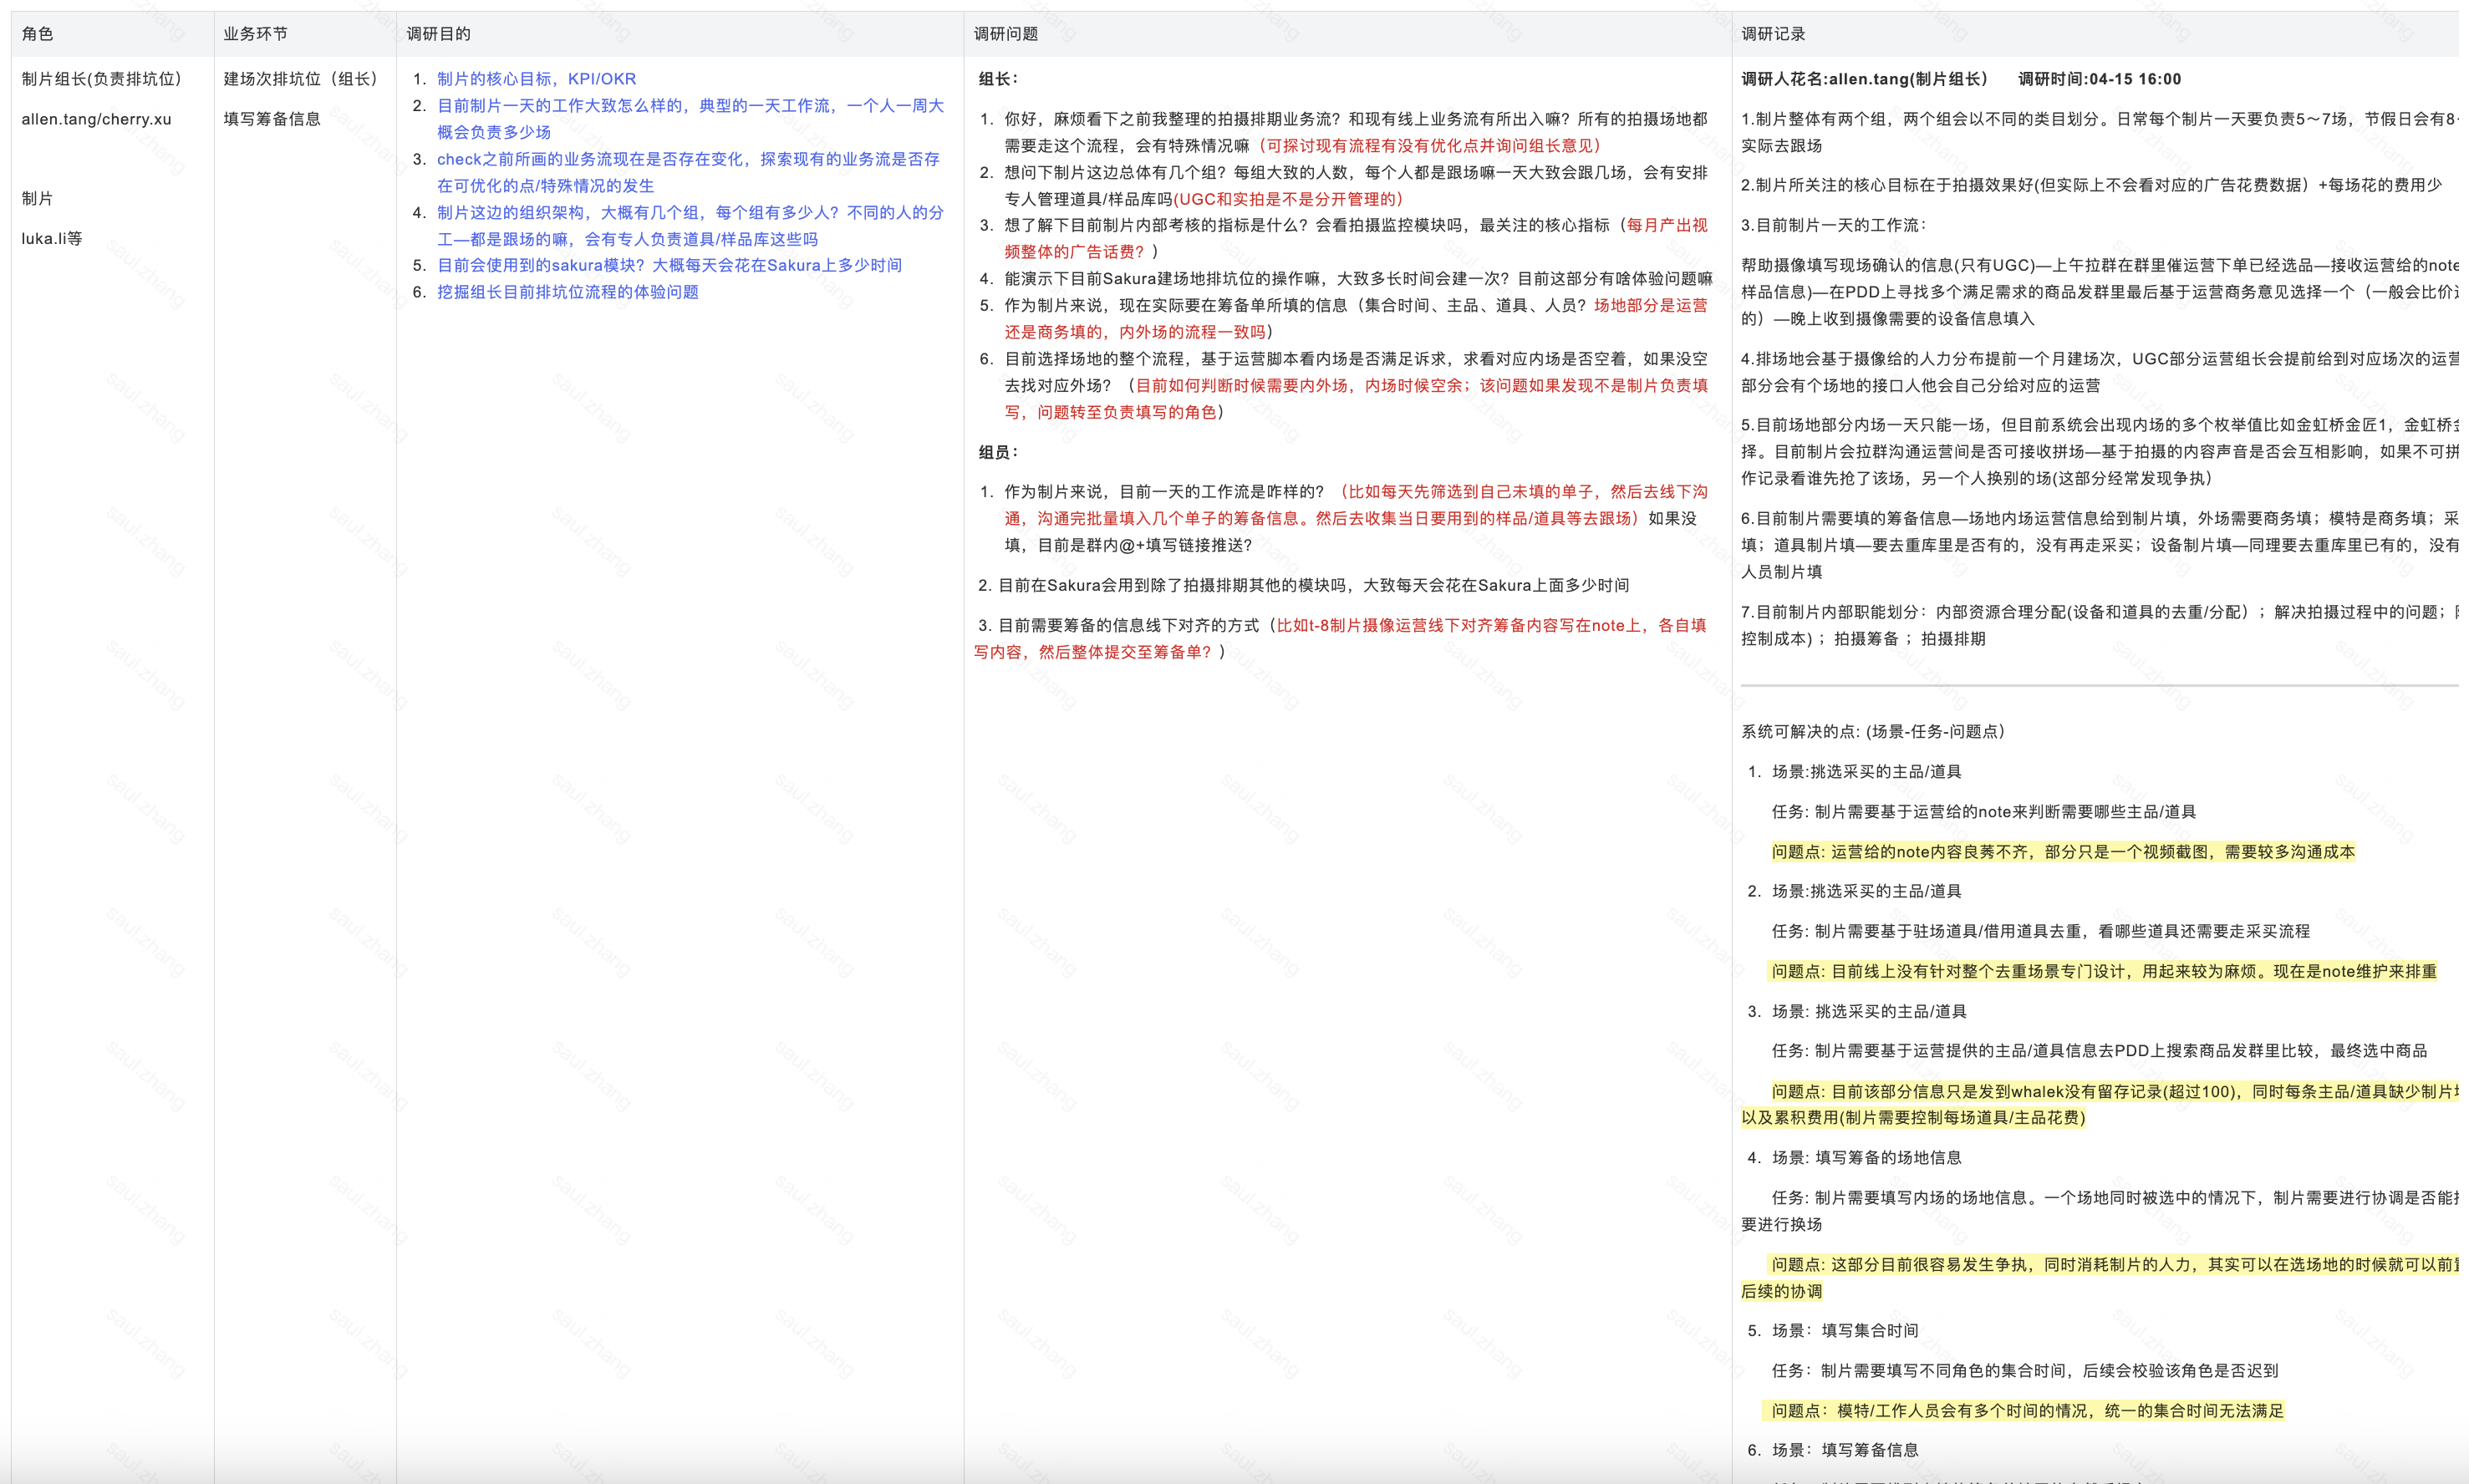Screen dimensions: 2469x1484
Task: Open the blue 制片的核心目标,KPI/OKR item
Action: click(536, 79)
